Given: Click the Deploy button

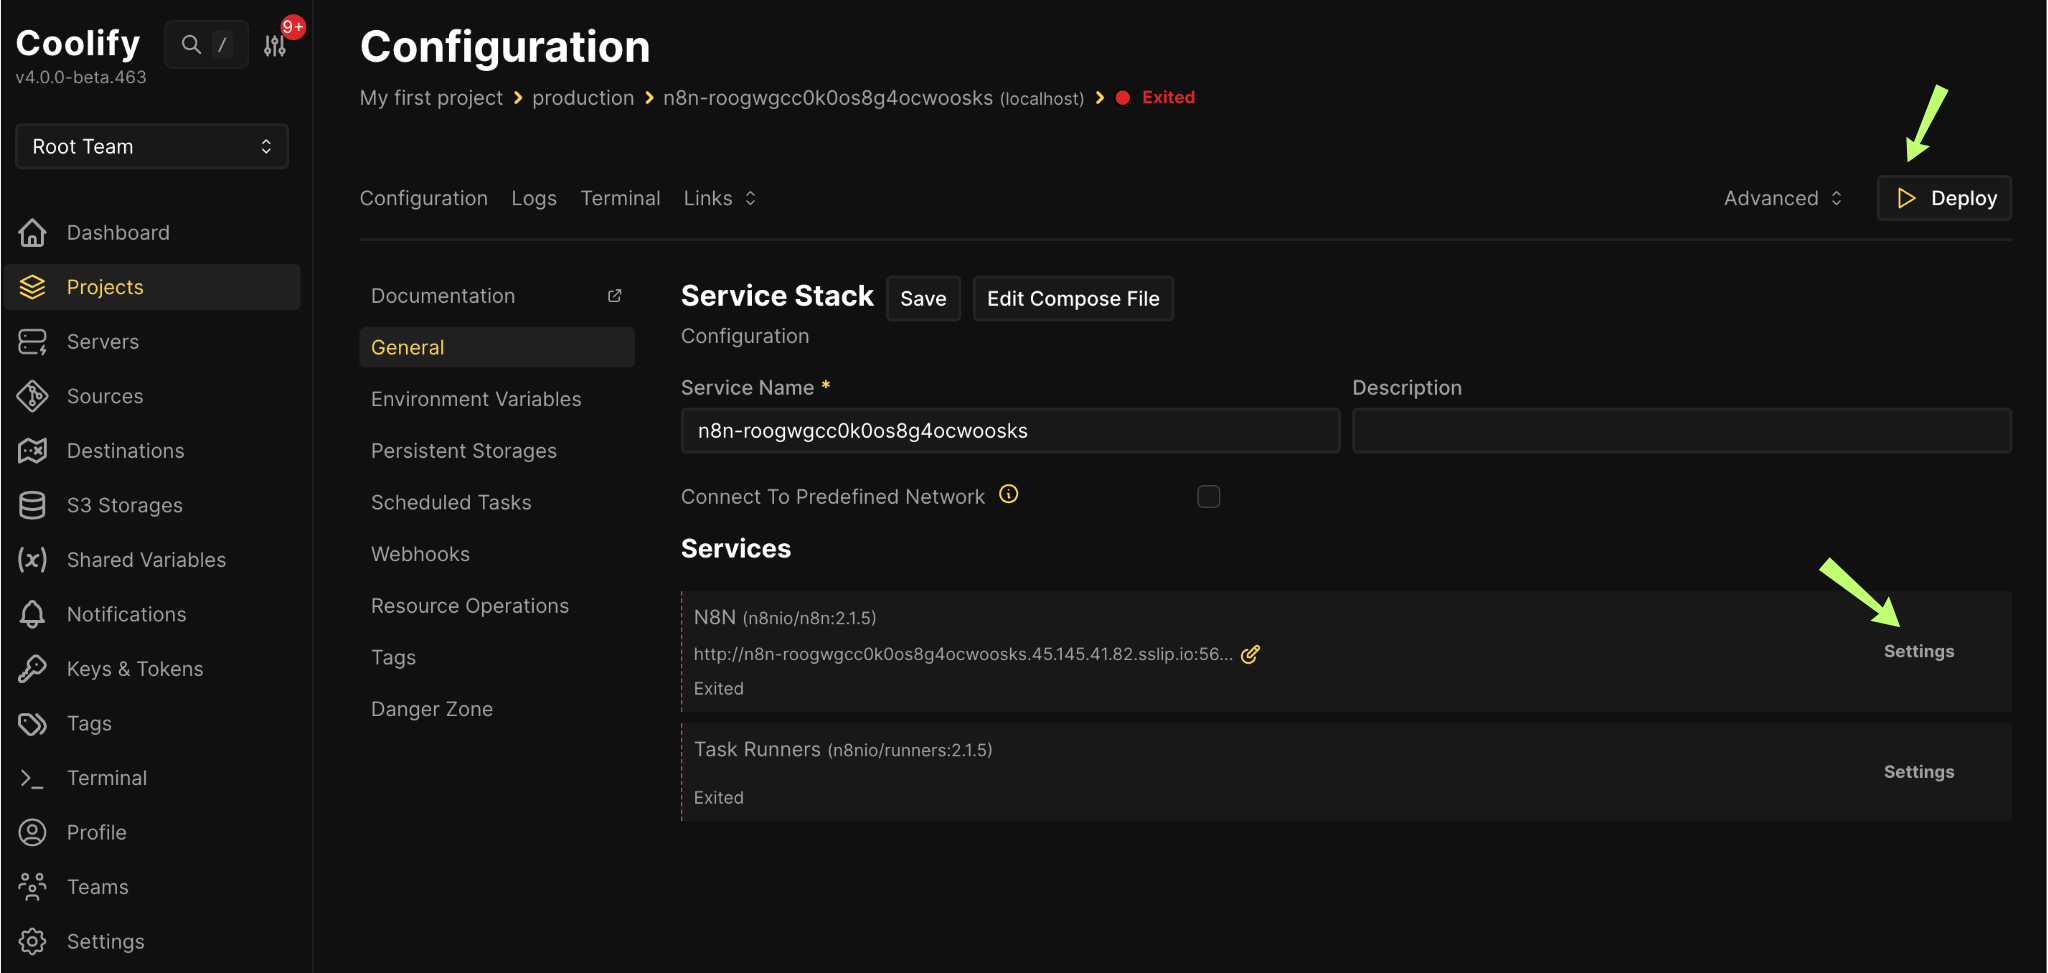Looking at the screenshot, I should (1942, 198).
